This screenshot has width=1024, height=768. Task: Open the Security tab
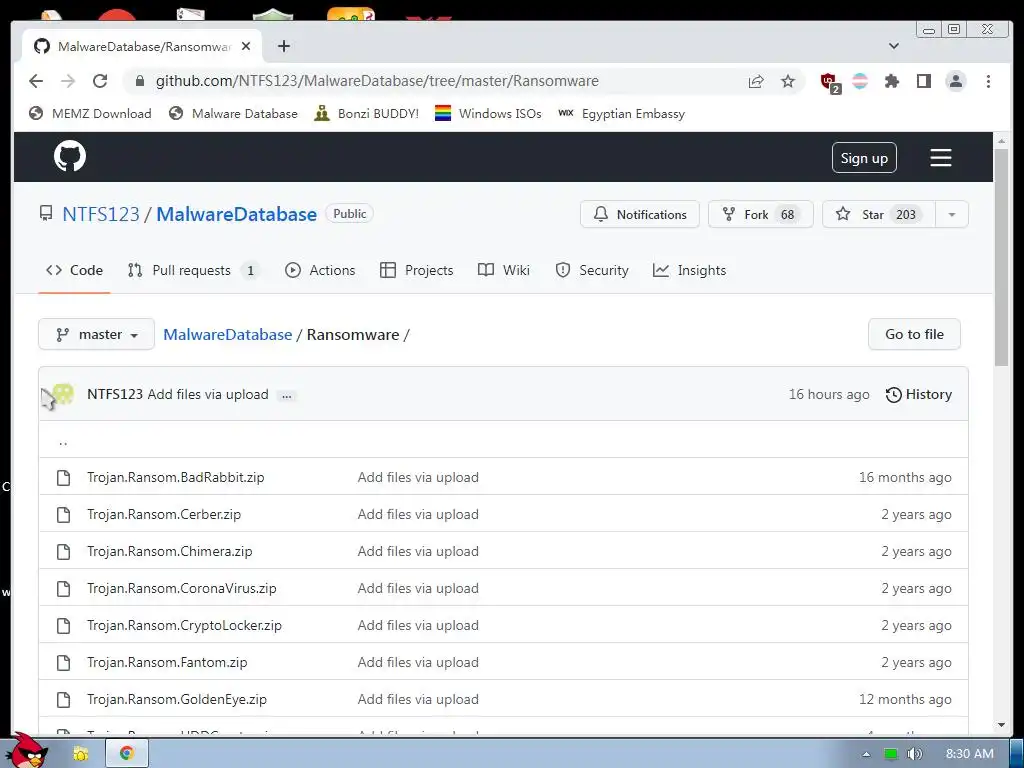click(x=592, y=270)
